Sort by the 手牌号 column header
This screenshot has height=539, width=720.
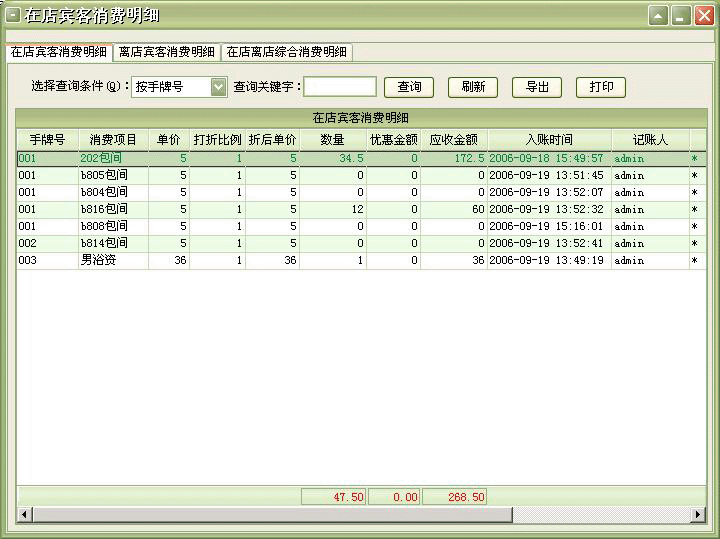click(47, 140)
